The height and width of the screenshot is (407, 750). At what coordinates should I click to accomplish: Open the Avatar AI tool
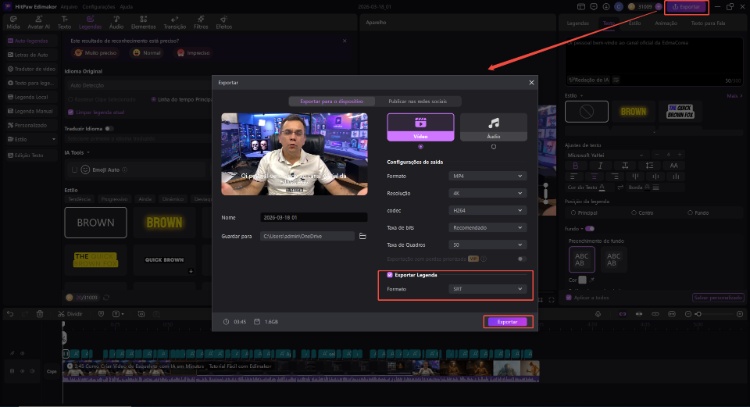39,23
